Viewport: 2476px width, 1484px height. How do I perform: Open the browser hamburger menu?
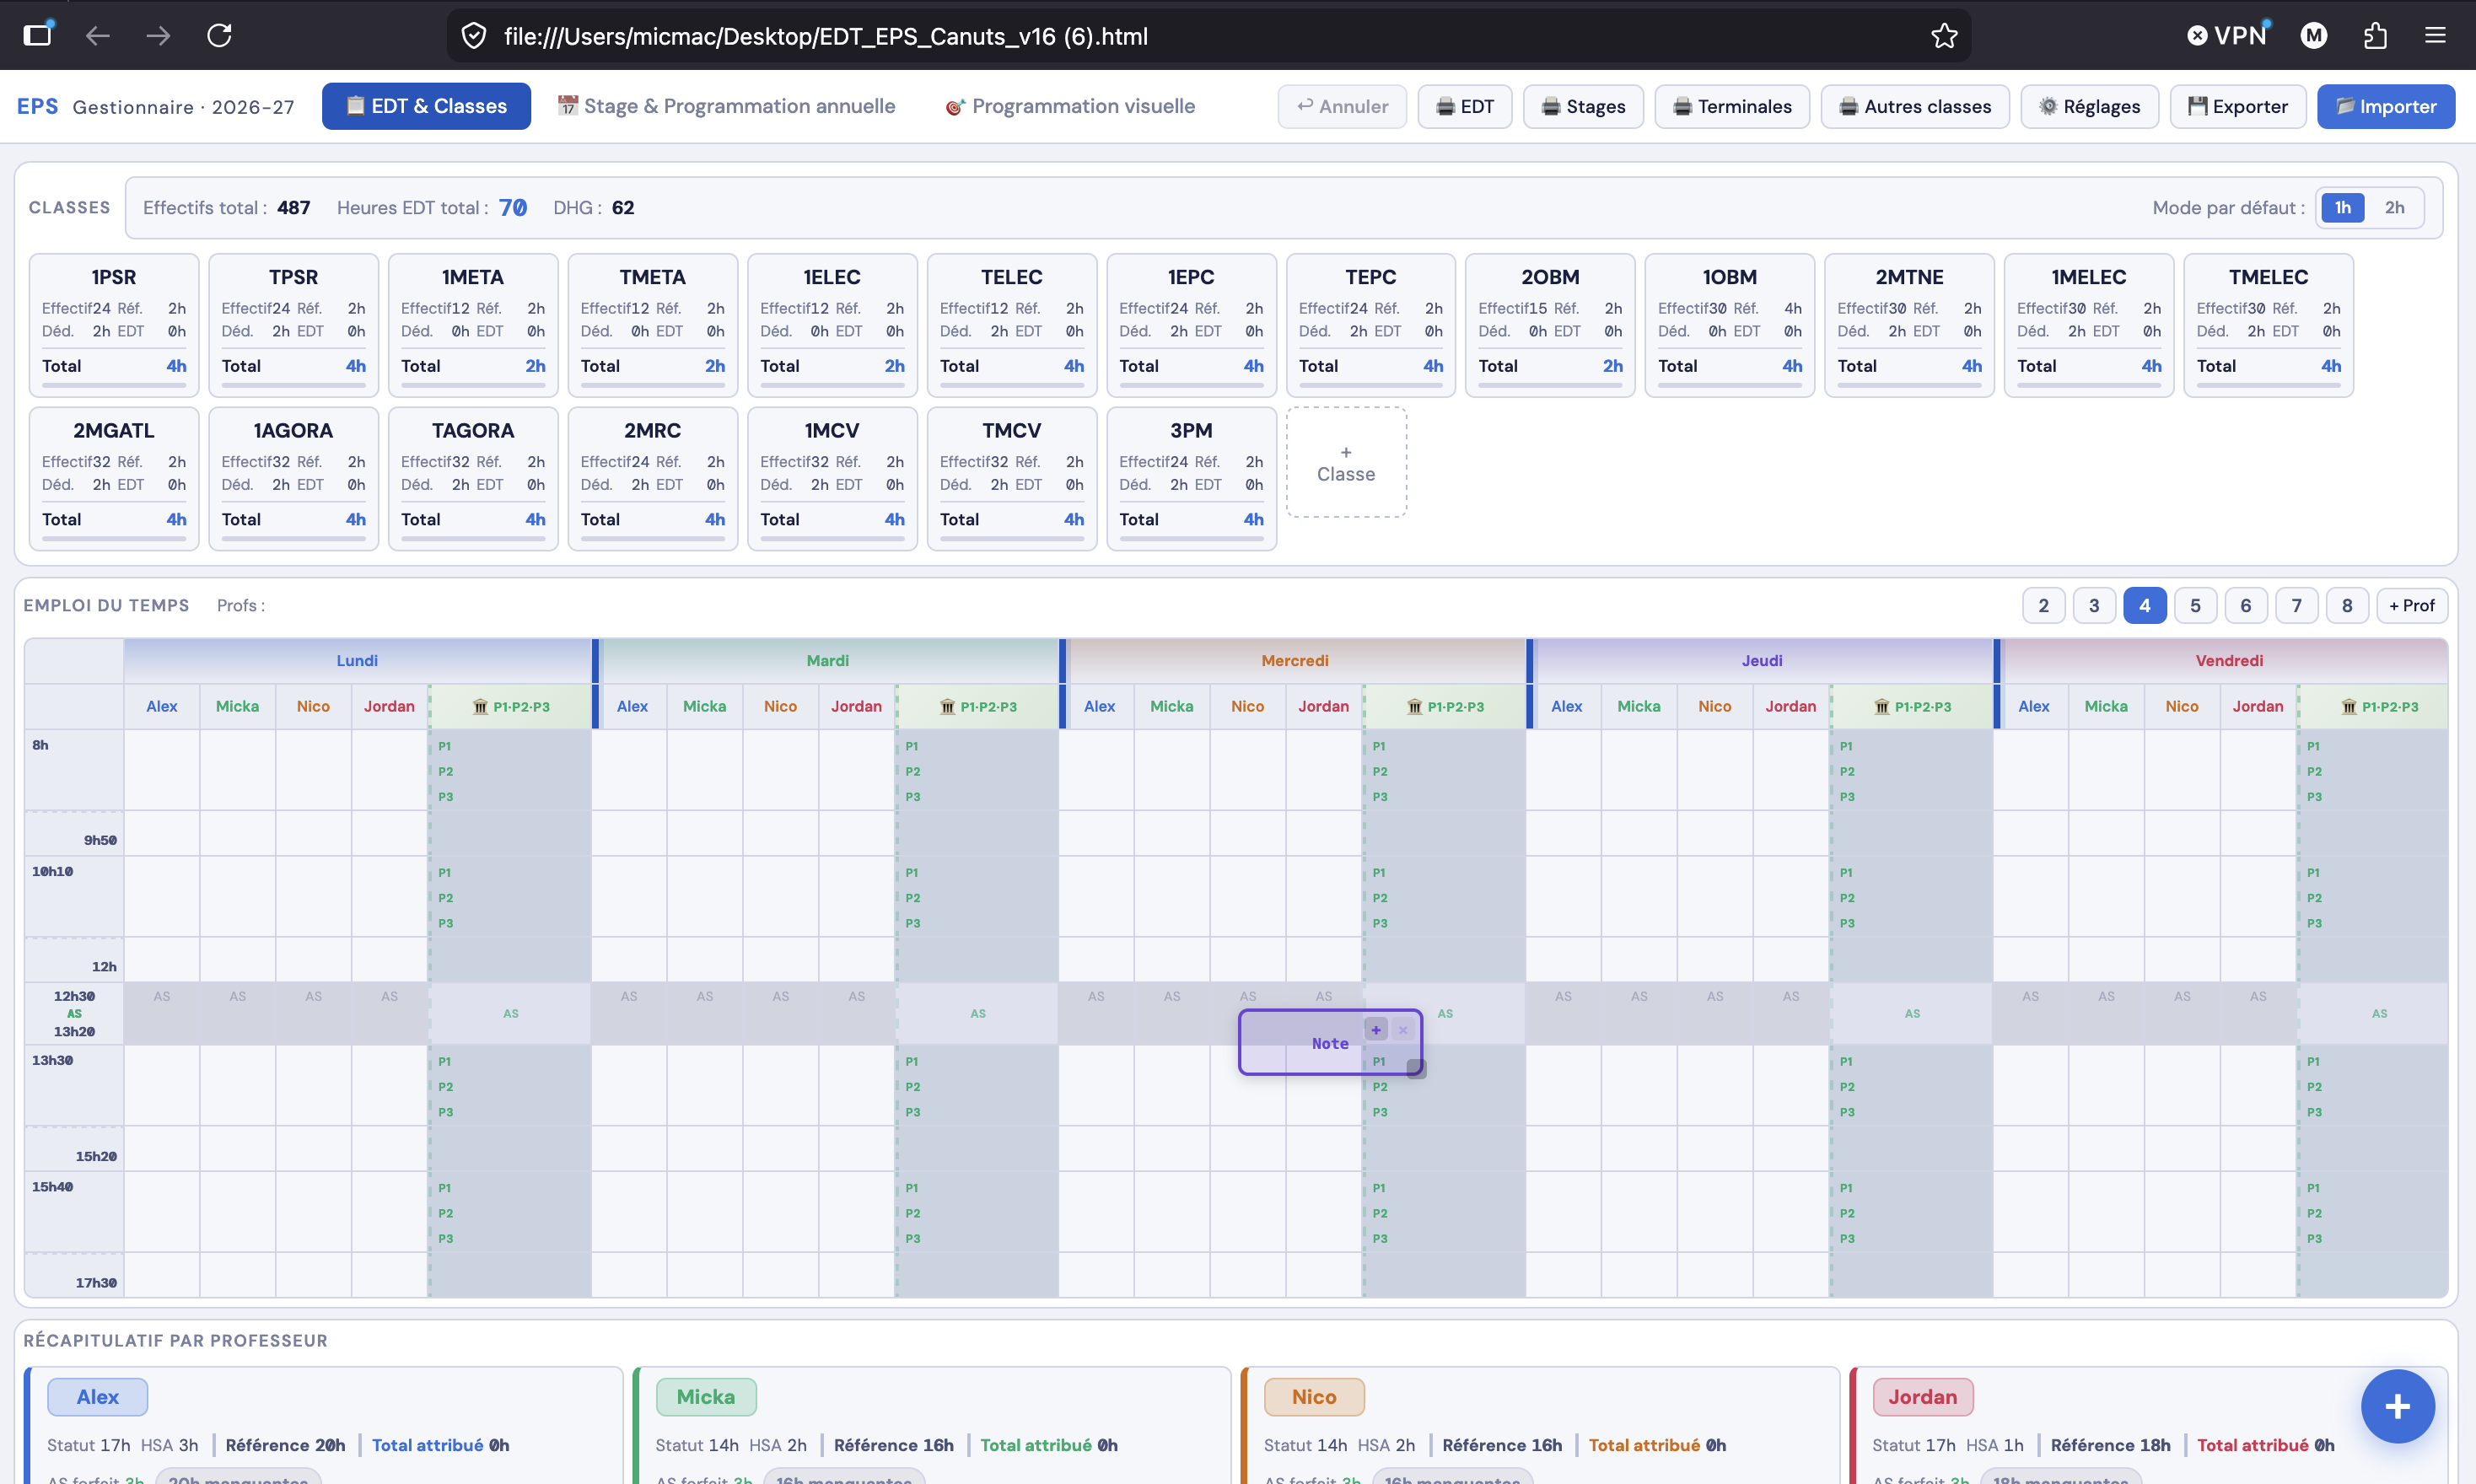coord(2435,36)
